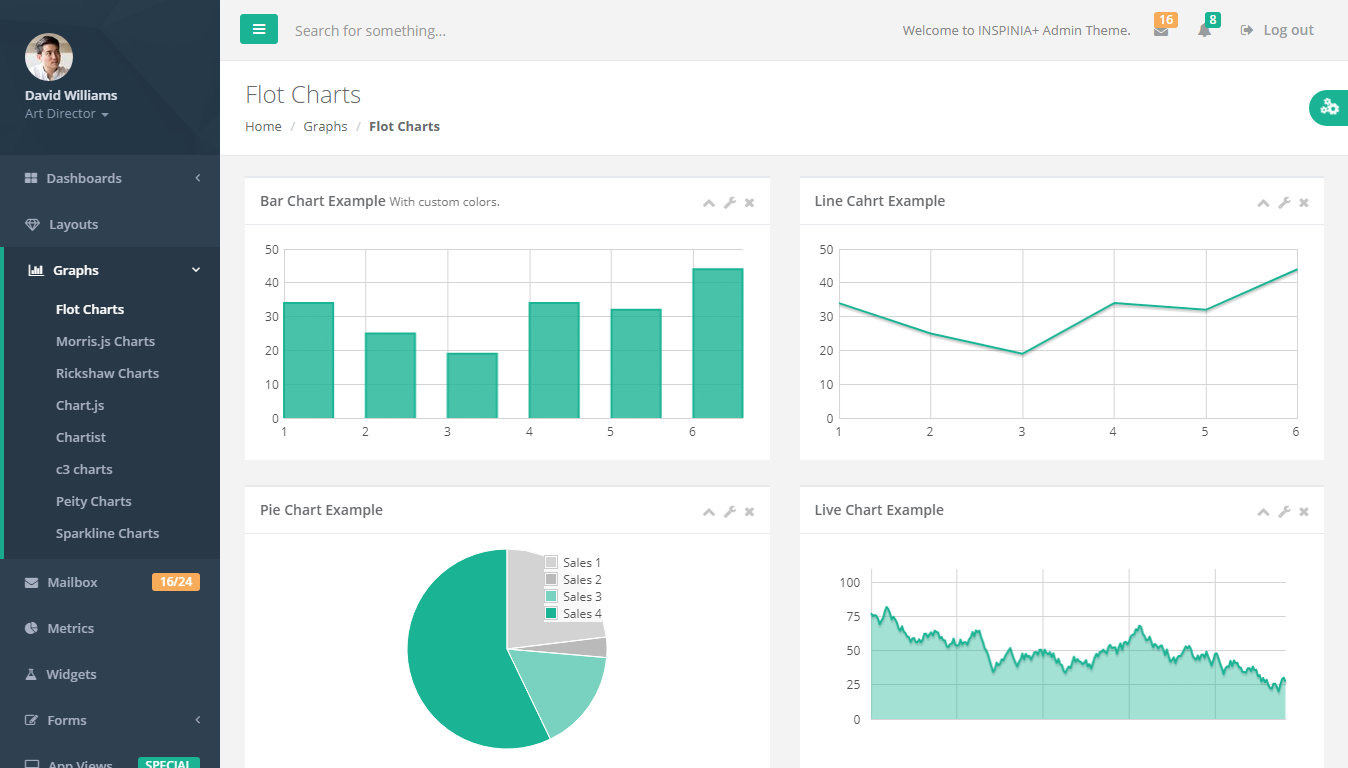Click the envelope messages icon in header
The image size is (1348, 768).
coord(1160,30)
